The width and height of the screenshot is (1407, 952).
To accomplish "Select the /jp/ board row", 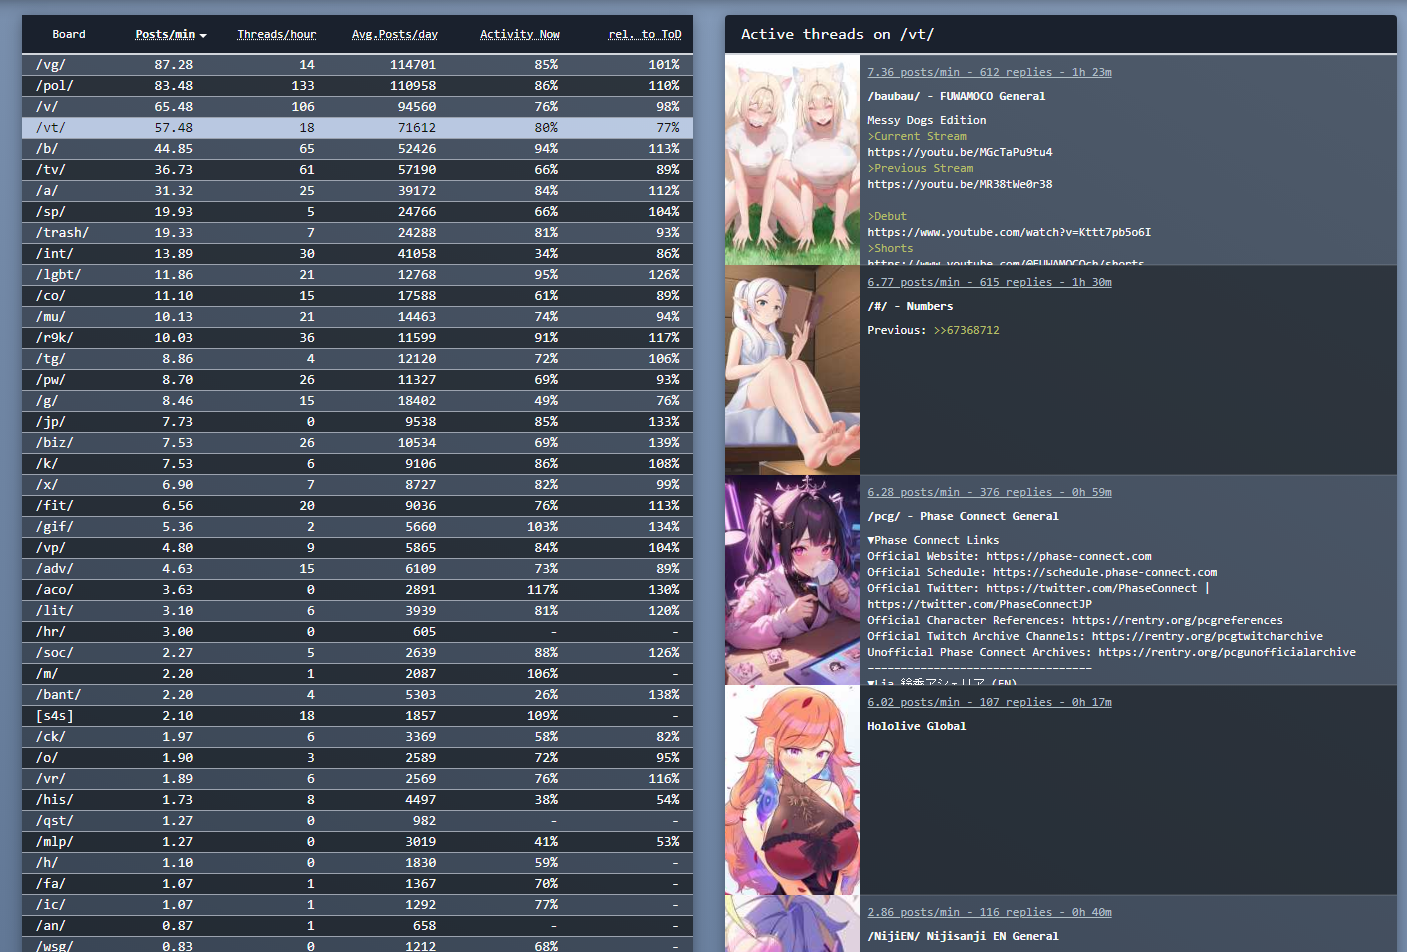I will click(357, 422).
